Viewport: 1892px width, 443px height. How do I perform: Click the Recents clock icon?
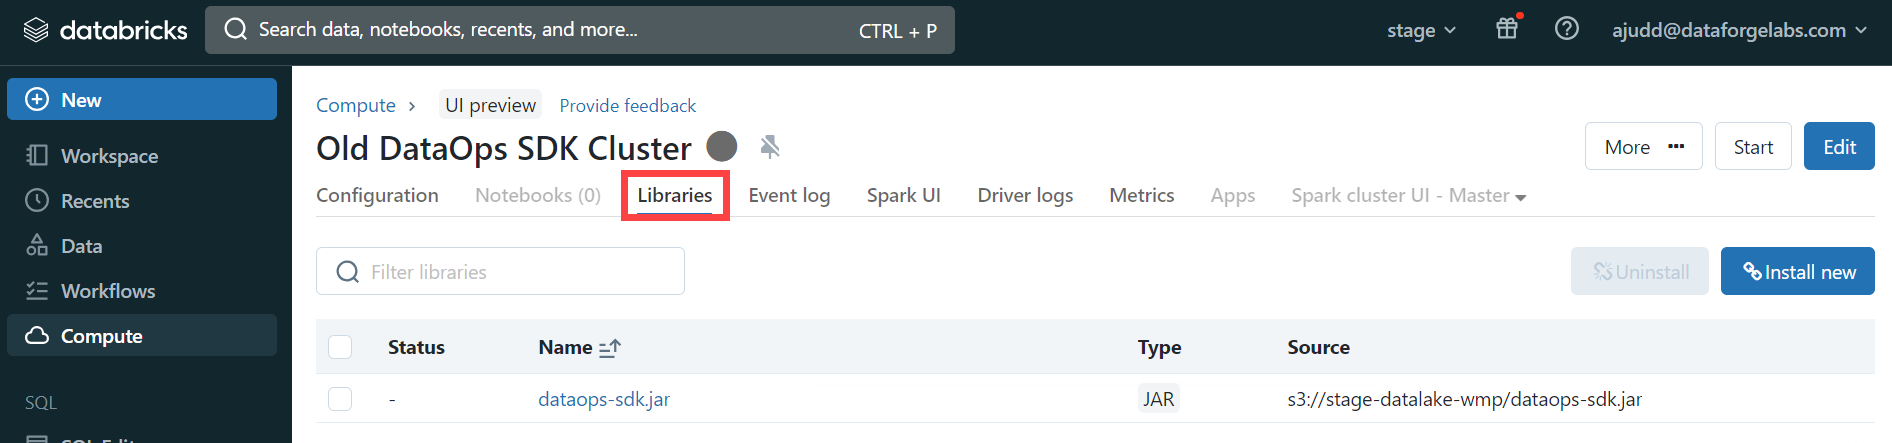pos(37,200)
